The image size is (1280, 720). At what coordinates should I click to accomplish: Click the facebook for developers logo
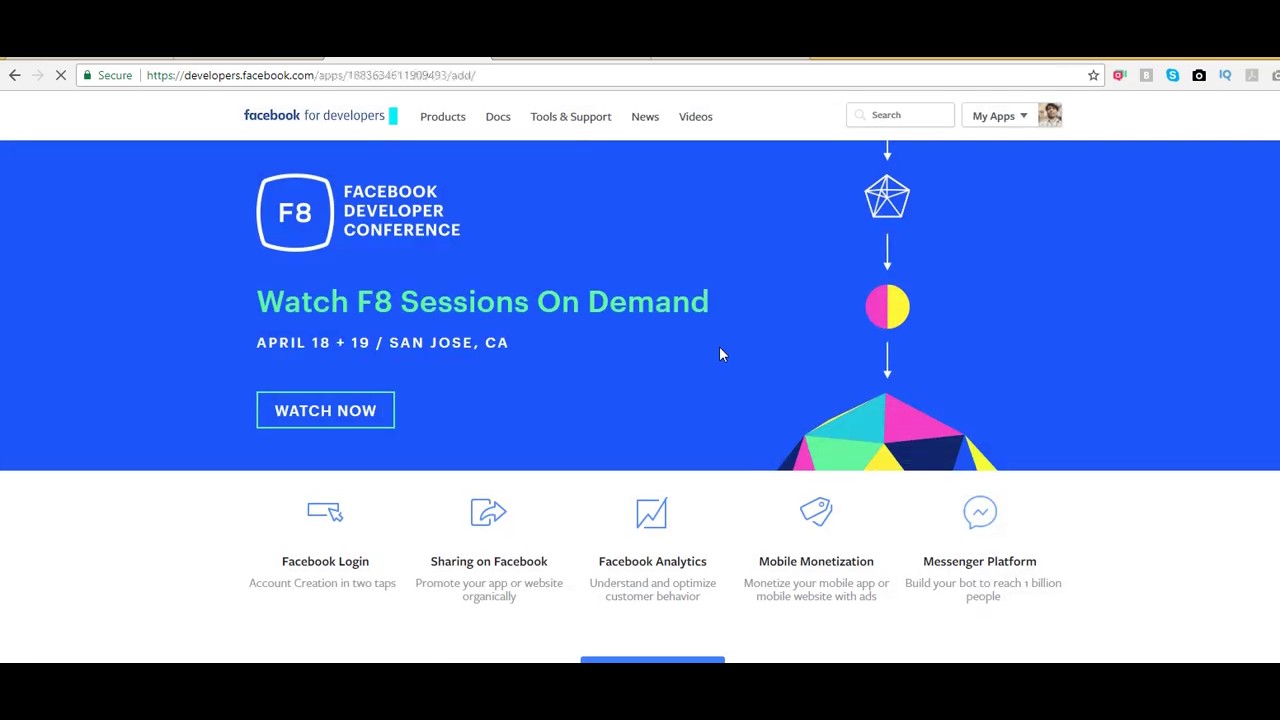[x=321, y=115]
